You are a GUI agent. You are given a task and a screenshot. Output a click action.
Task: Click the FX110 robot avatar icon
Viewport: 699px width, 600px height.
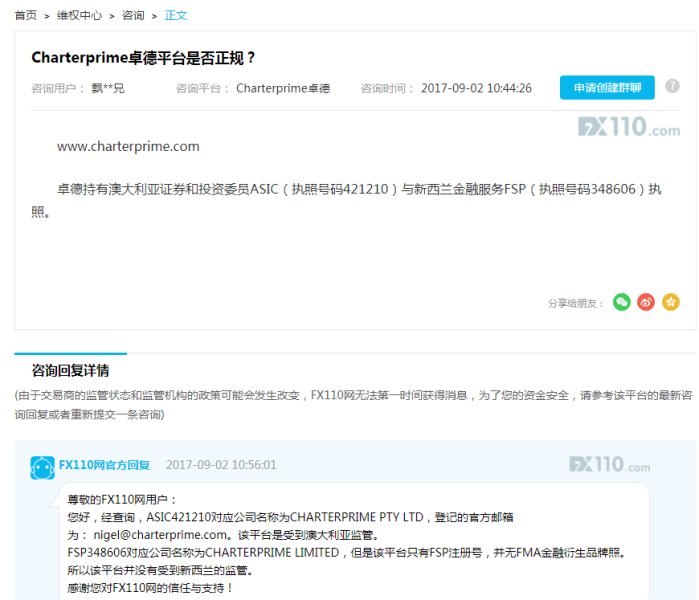coord(42,468)
